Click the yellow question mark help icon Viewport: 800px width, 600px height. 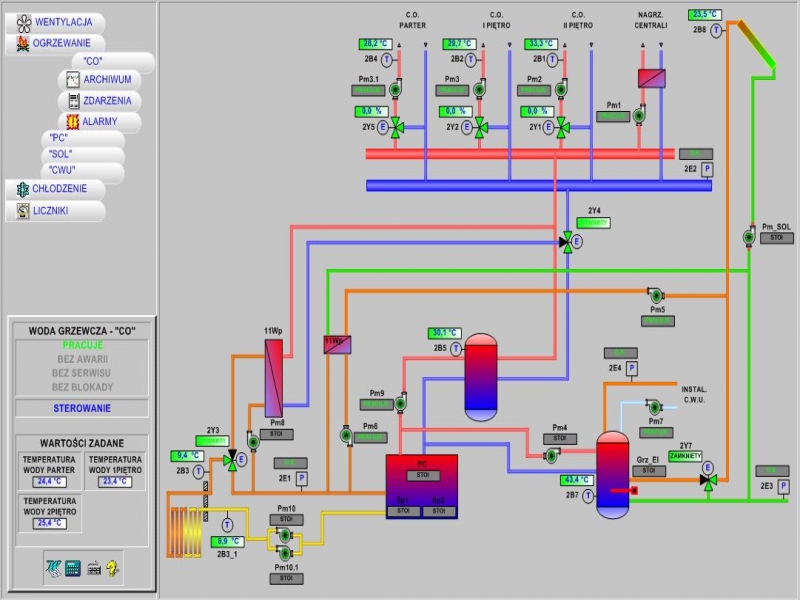tap(112, 568)
